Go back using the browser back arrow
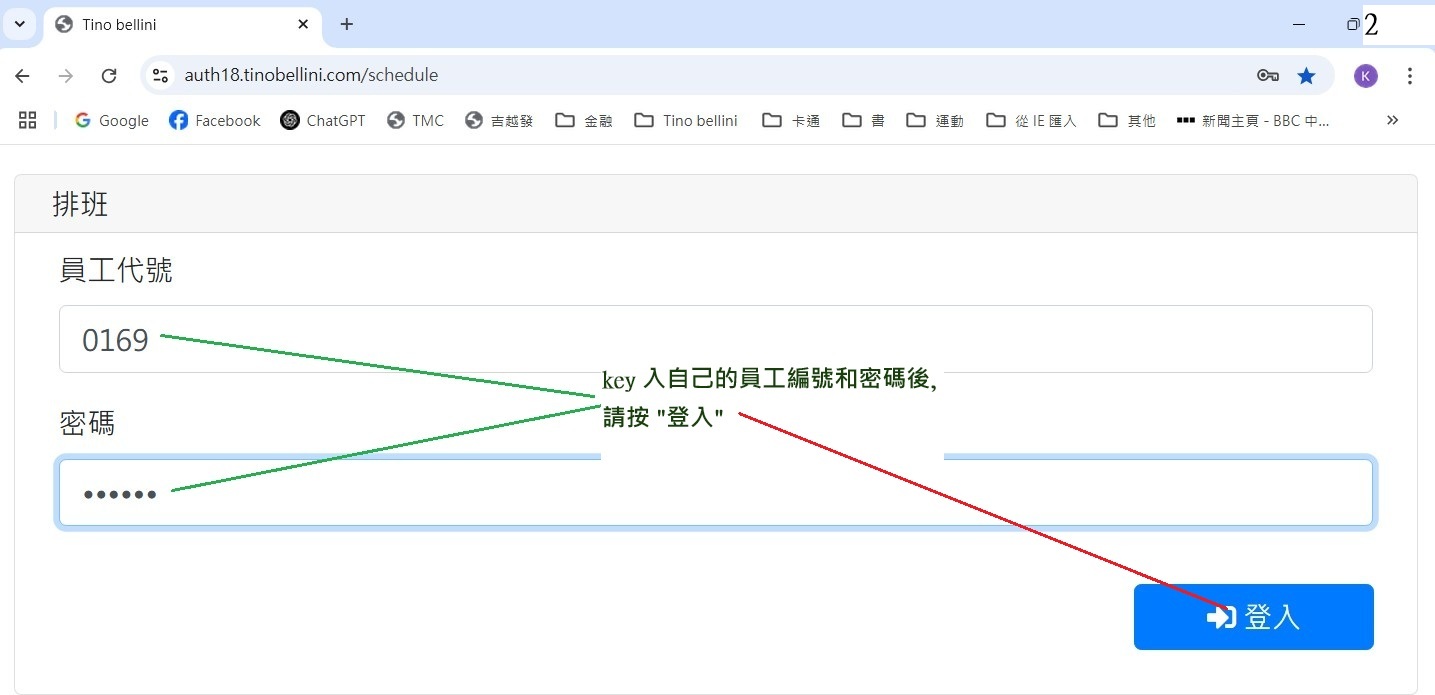The height and width of the screenshot is (695, 1435). click(x=22, y=76)
